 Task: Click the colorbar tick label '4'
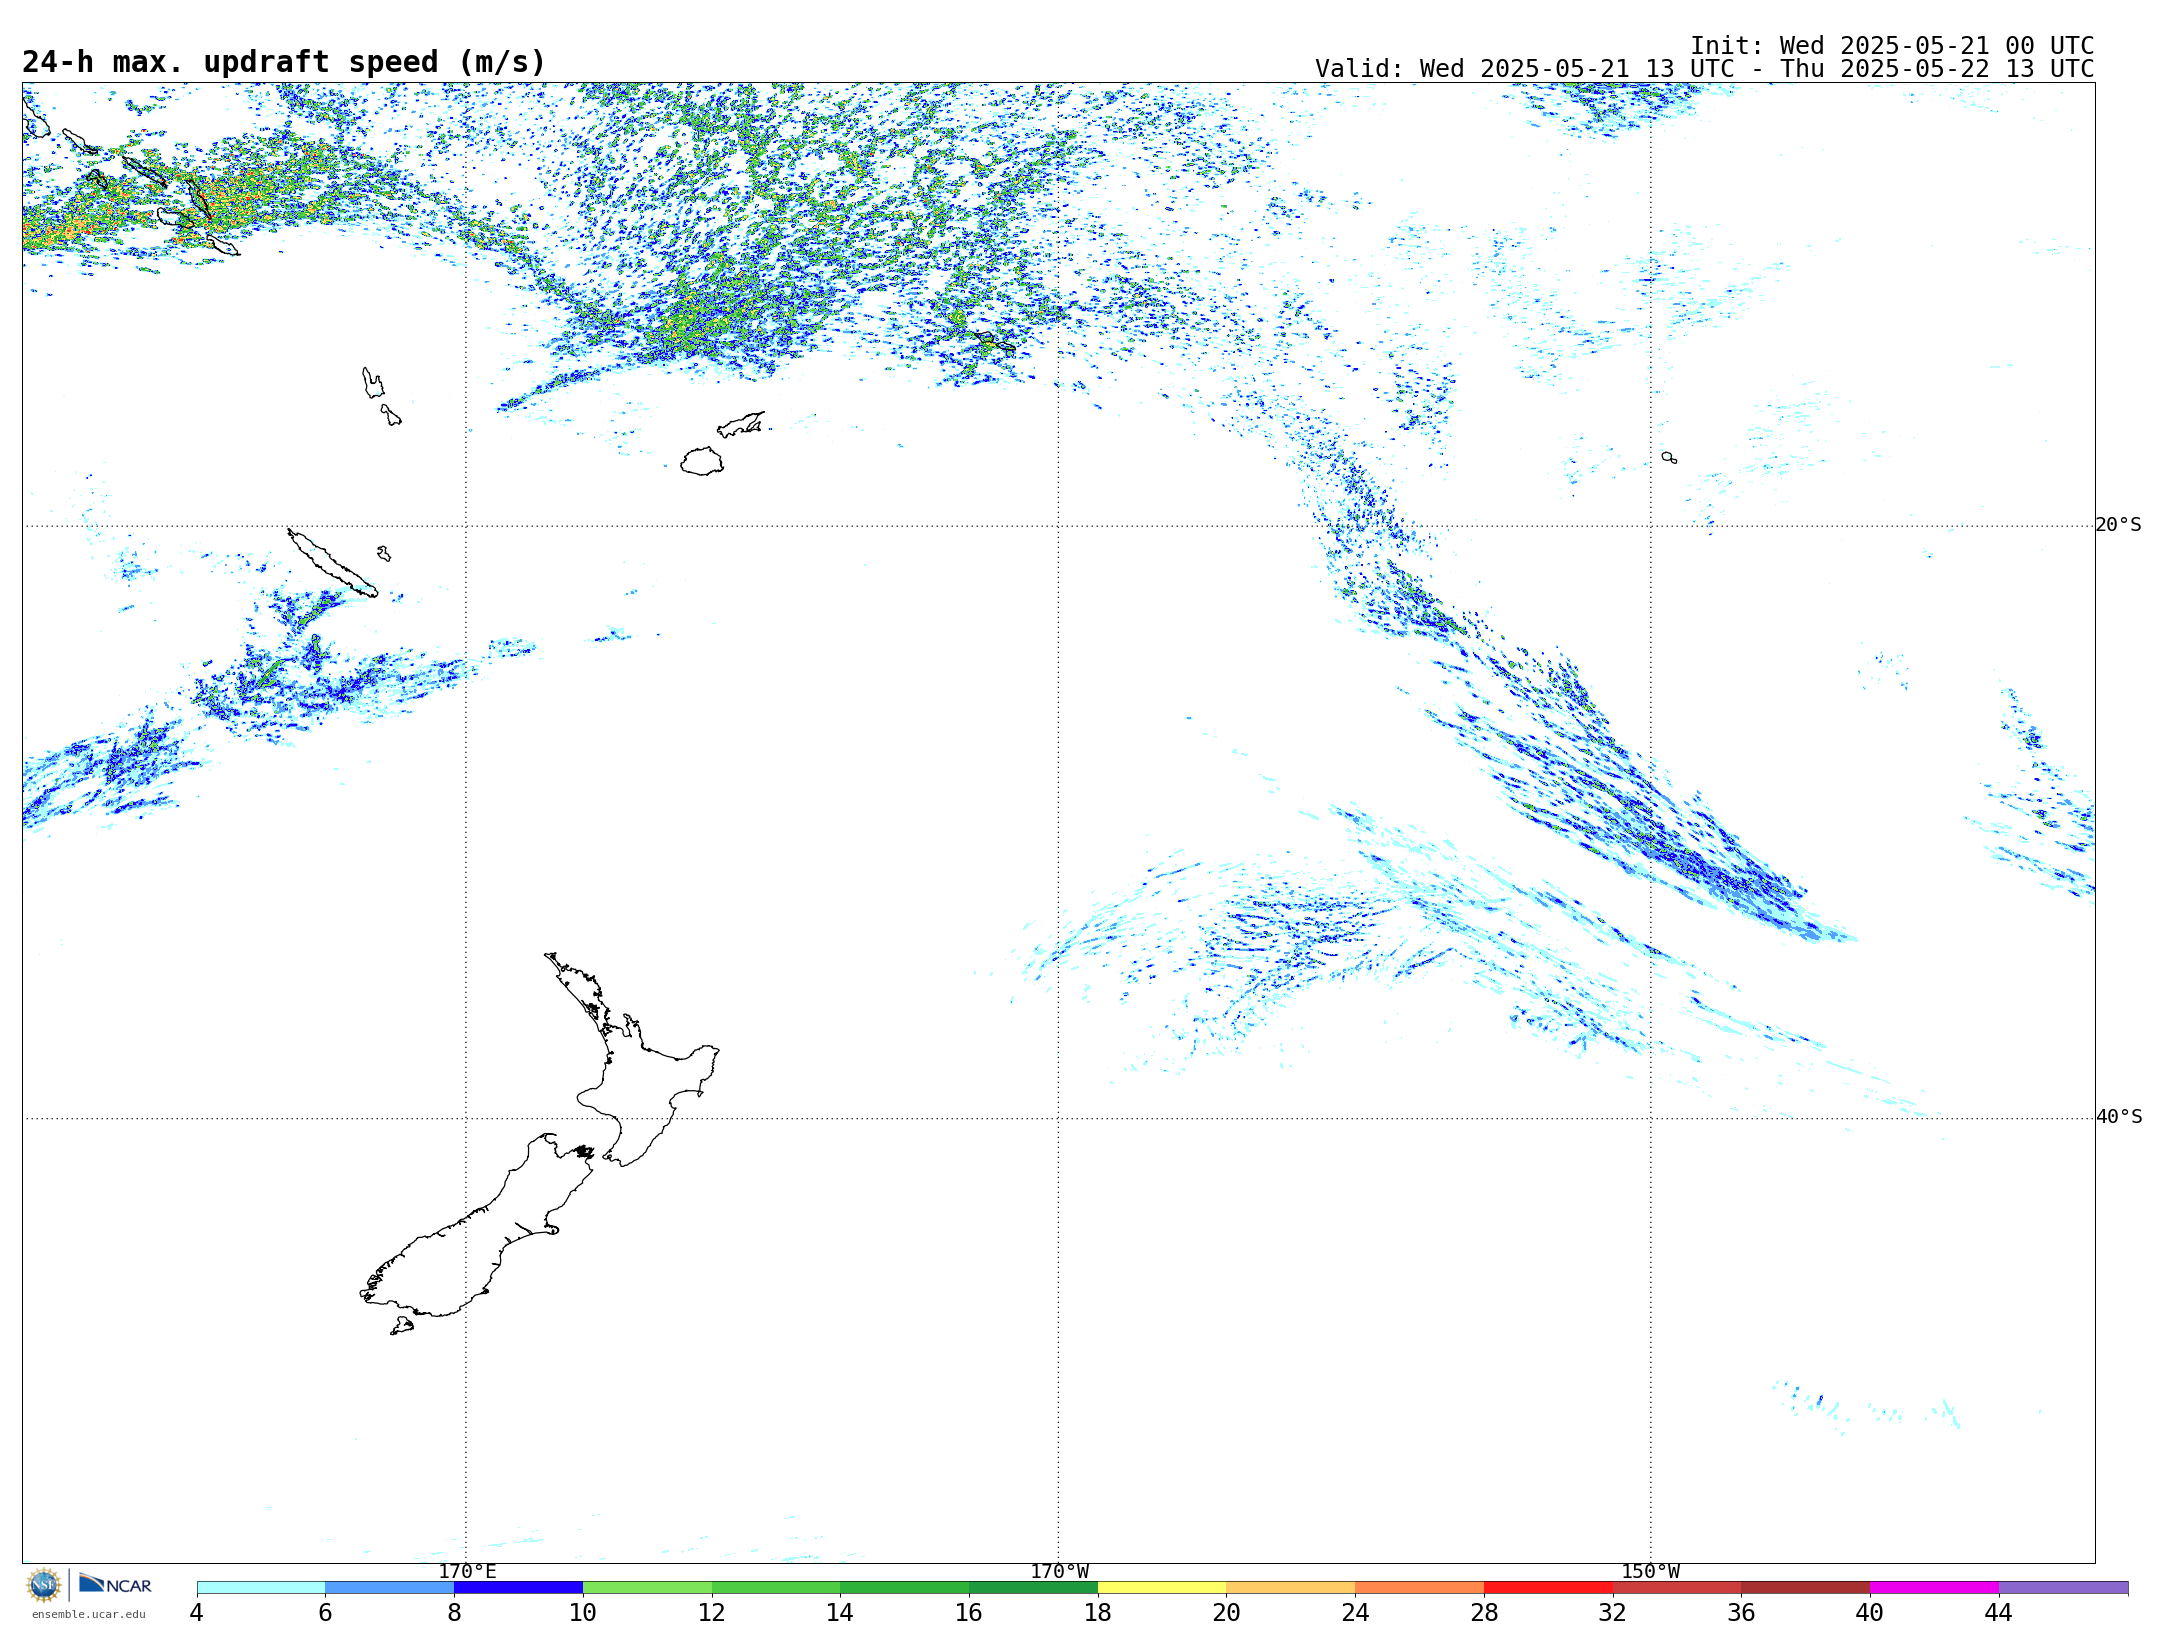click(x=196, y=1613)
